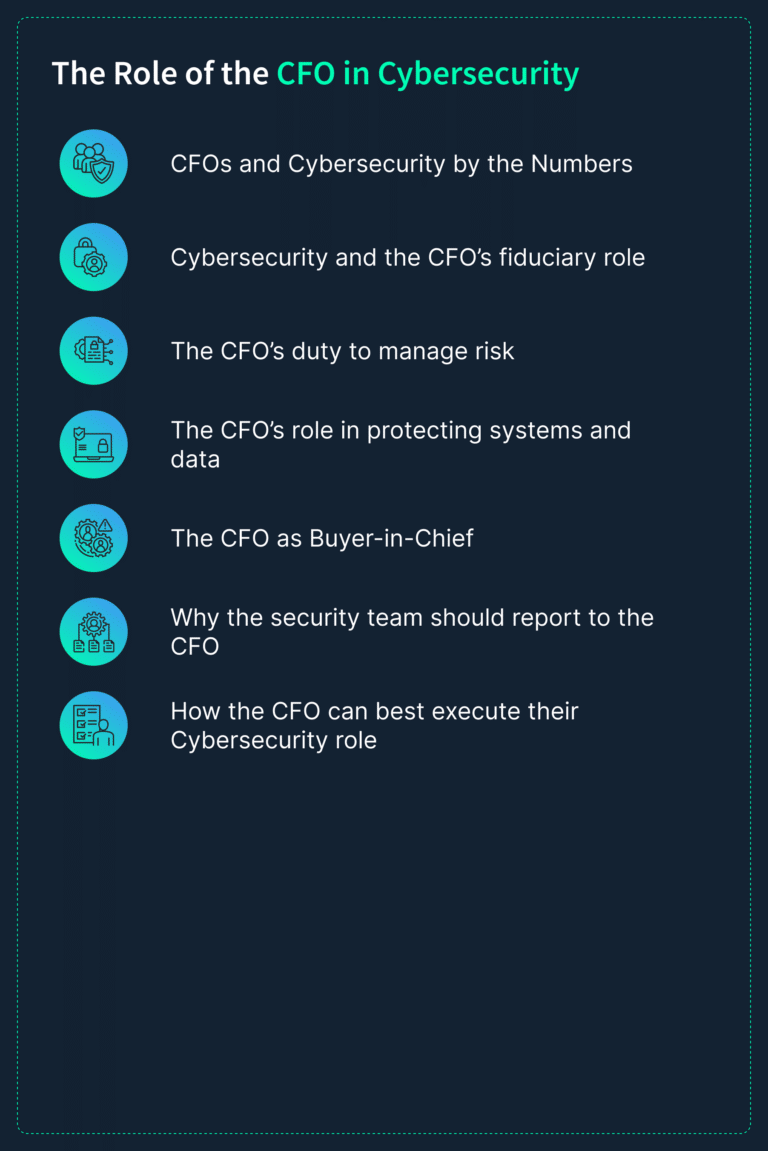Viewport: 768px width, 1151px height.
Task: Click the lone 'CFO' under security team line
Action: tap(195, 647)
